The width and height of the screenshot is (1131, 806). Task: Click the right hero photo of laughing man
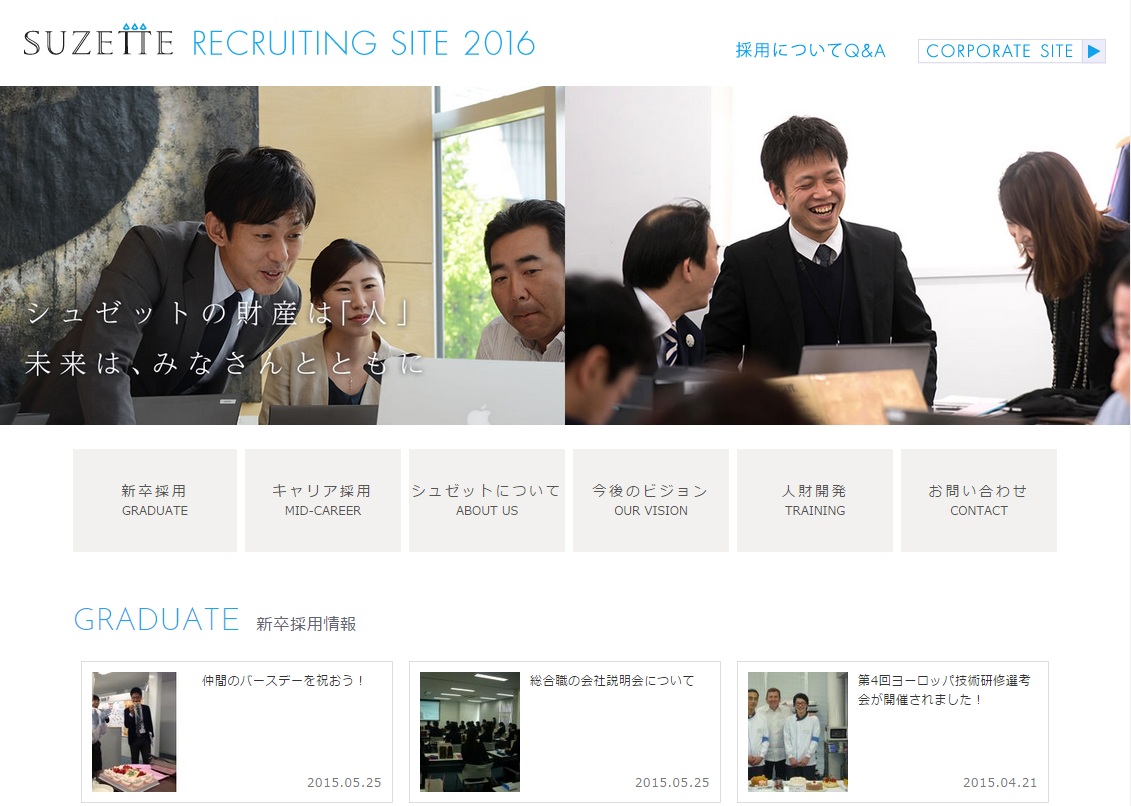pyautogui.click(x=848, y=255)
